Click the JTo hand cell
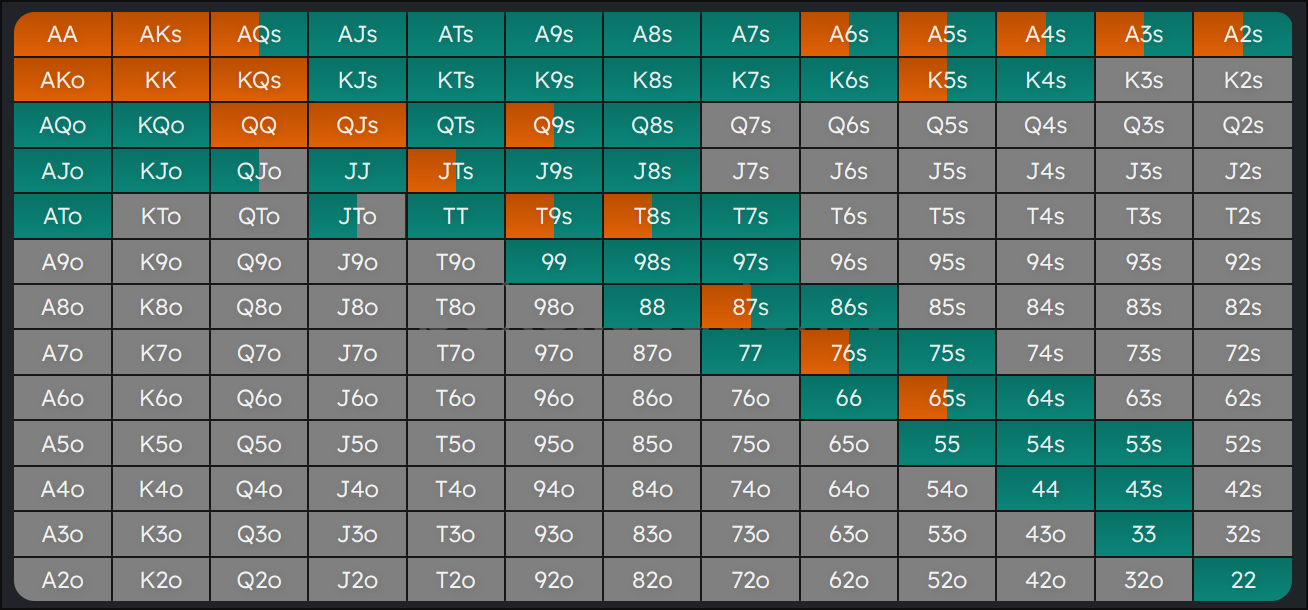Screen dimensions: 1308x610 coord(357,217)
